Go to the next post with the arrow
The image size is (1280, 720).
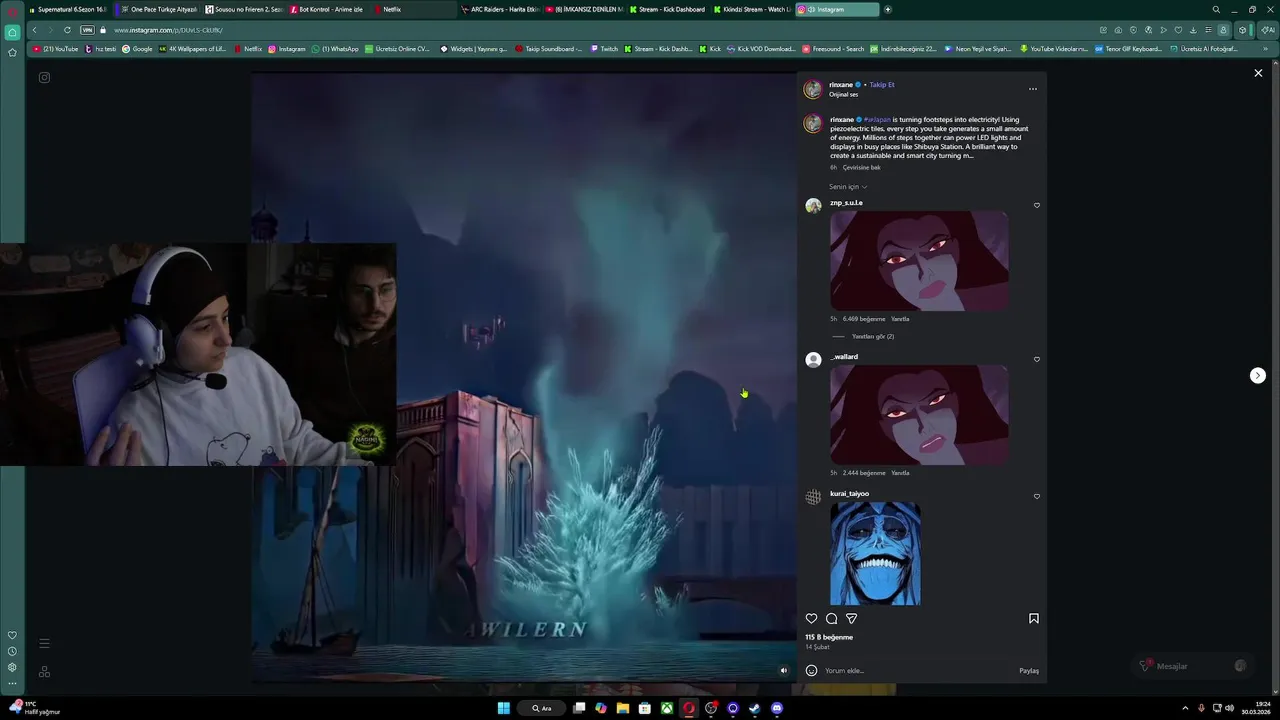click(1258, 375)
